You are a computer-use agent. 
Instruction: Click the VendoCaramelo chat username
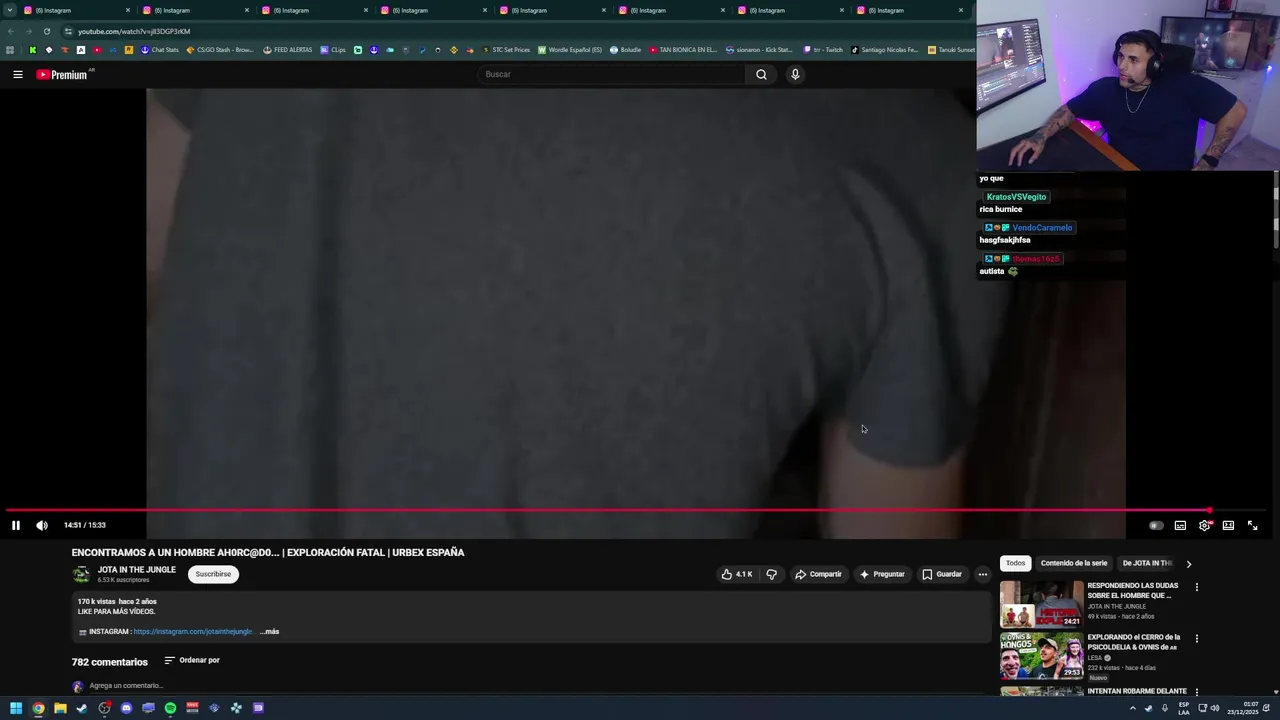[1042, 228]
